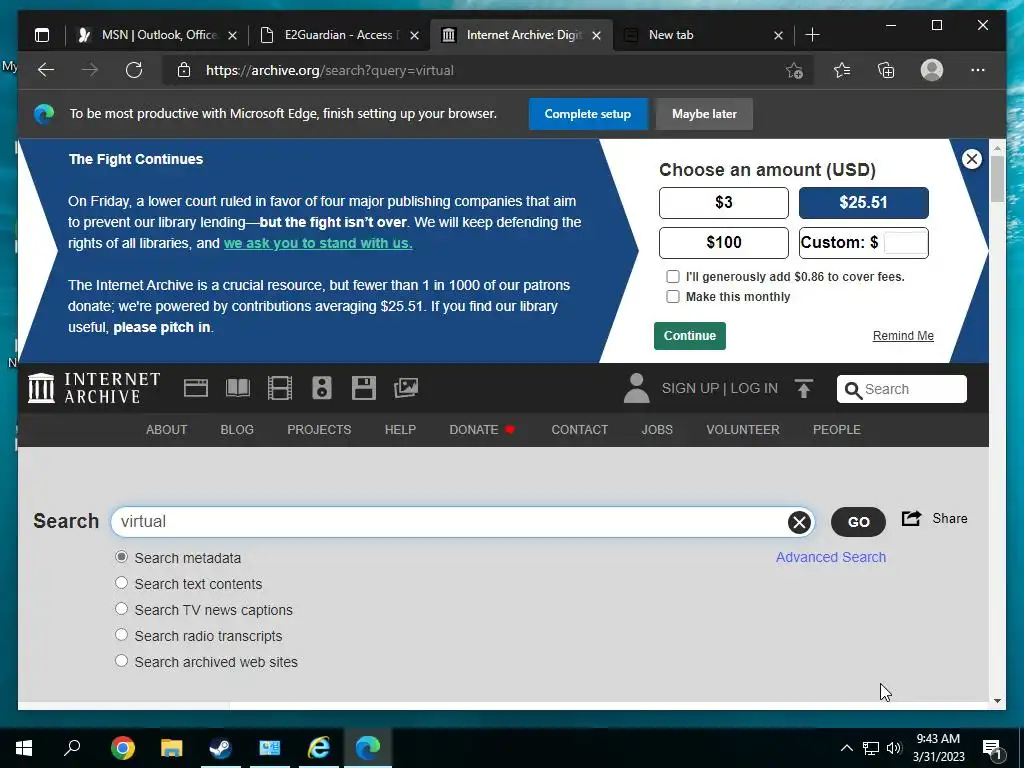Close the MSN Outlook tab

[x=232, y=35]
